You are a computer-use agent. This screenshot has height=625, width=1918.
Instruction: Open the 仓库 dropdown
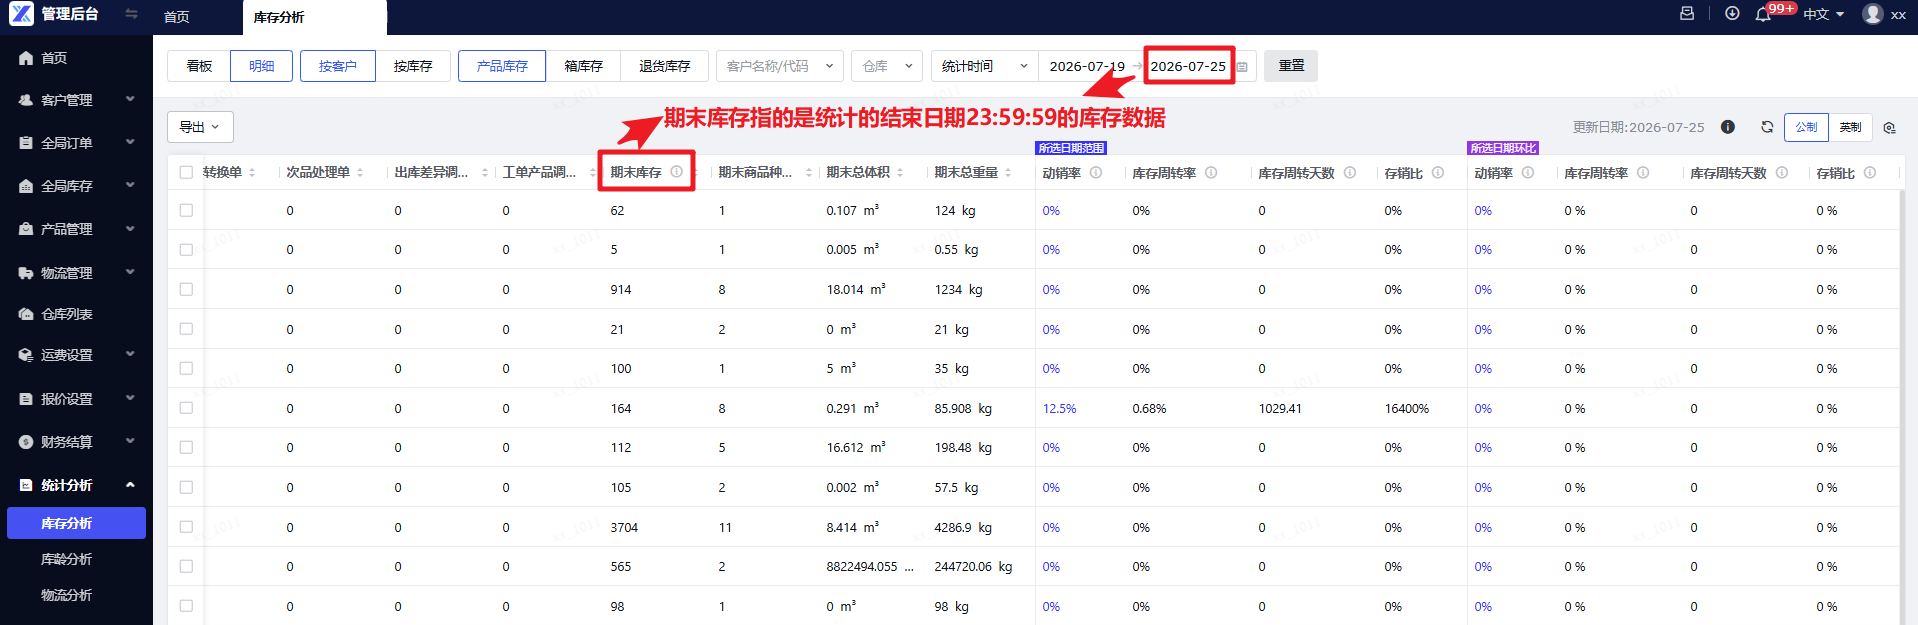[x=887, y=66]
